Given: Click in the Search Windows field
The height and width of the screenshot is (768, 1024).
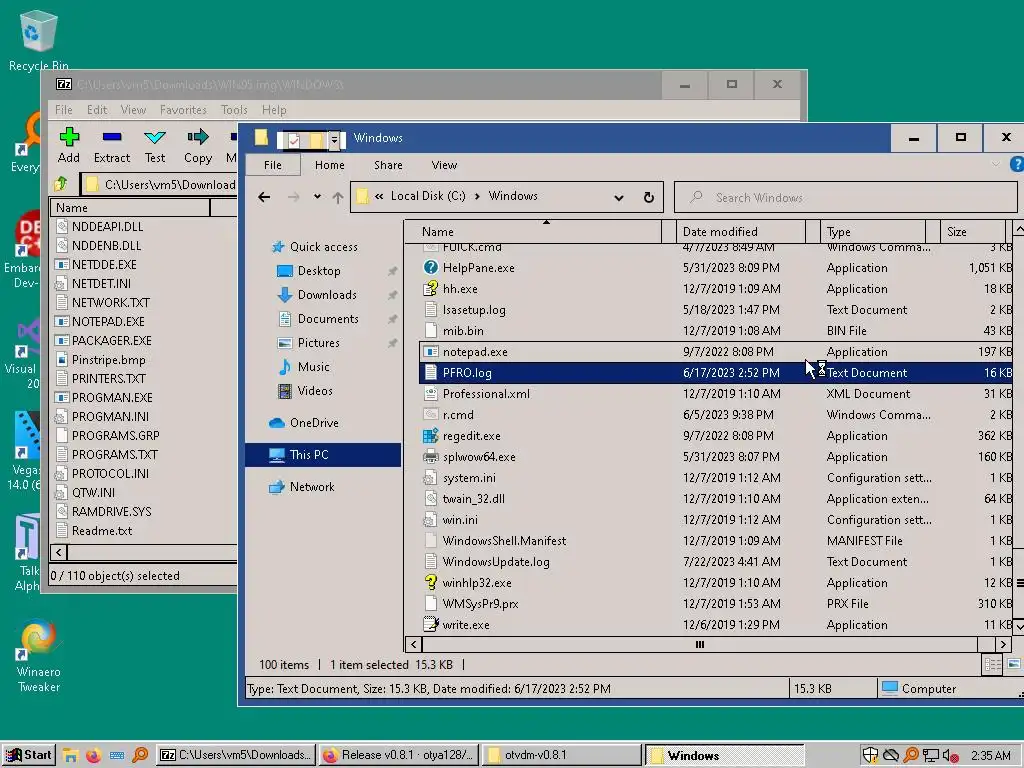Looking at the screenshot, I should click(x=845, y=197).
